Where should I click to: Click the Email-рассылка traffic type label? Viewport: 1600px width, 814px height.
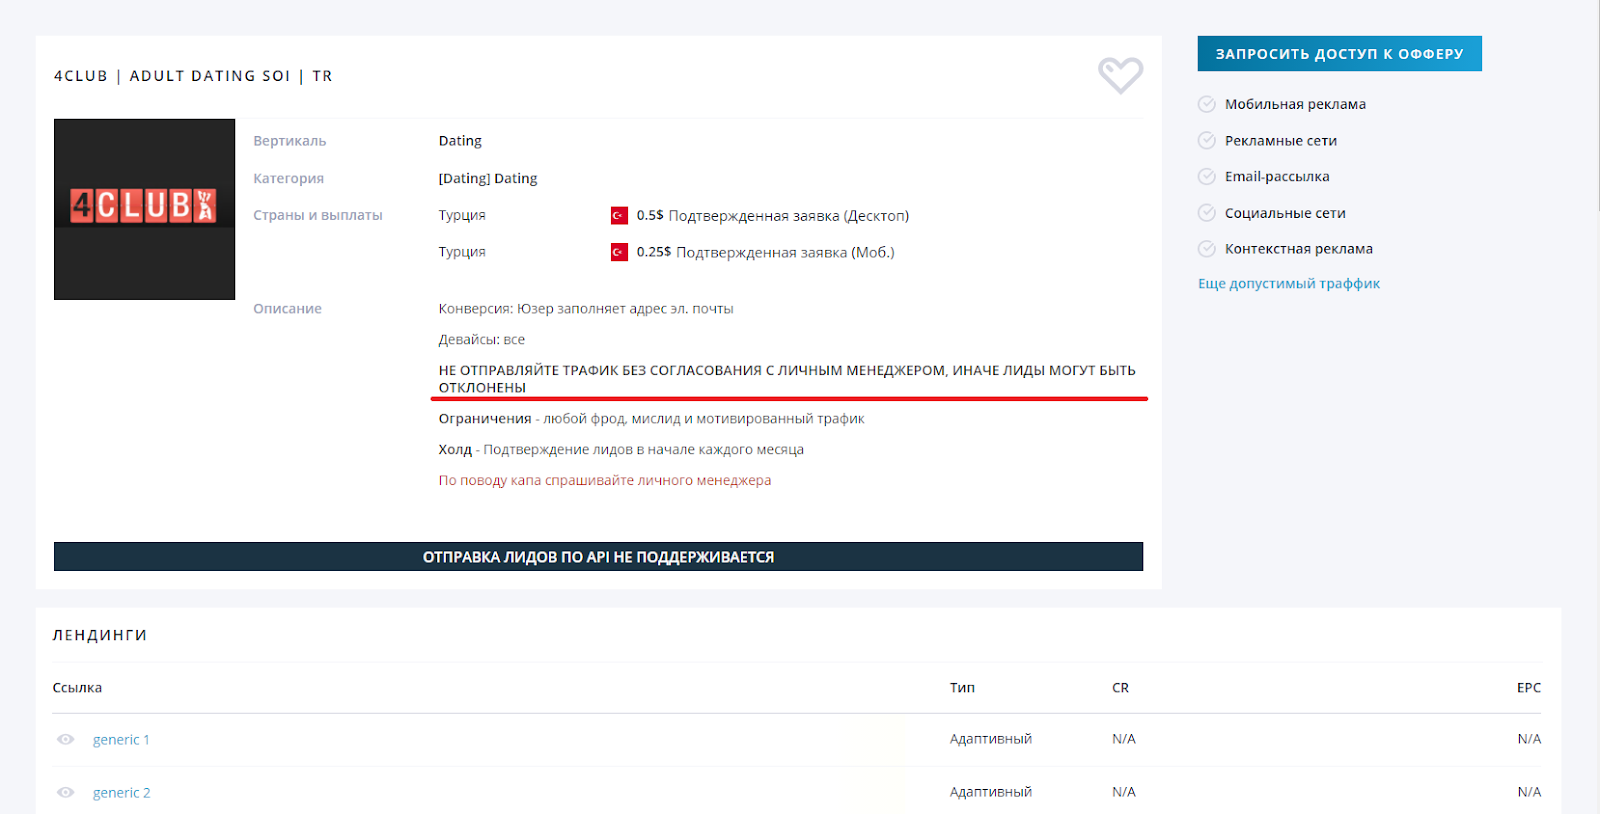(1277, 177)
